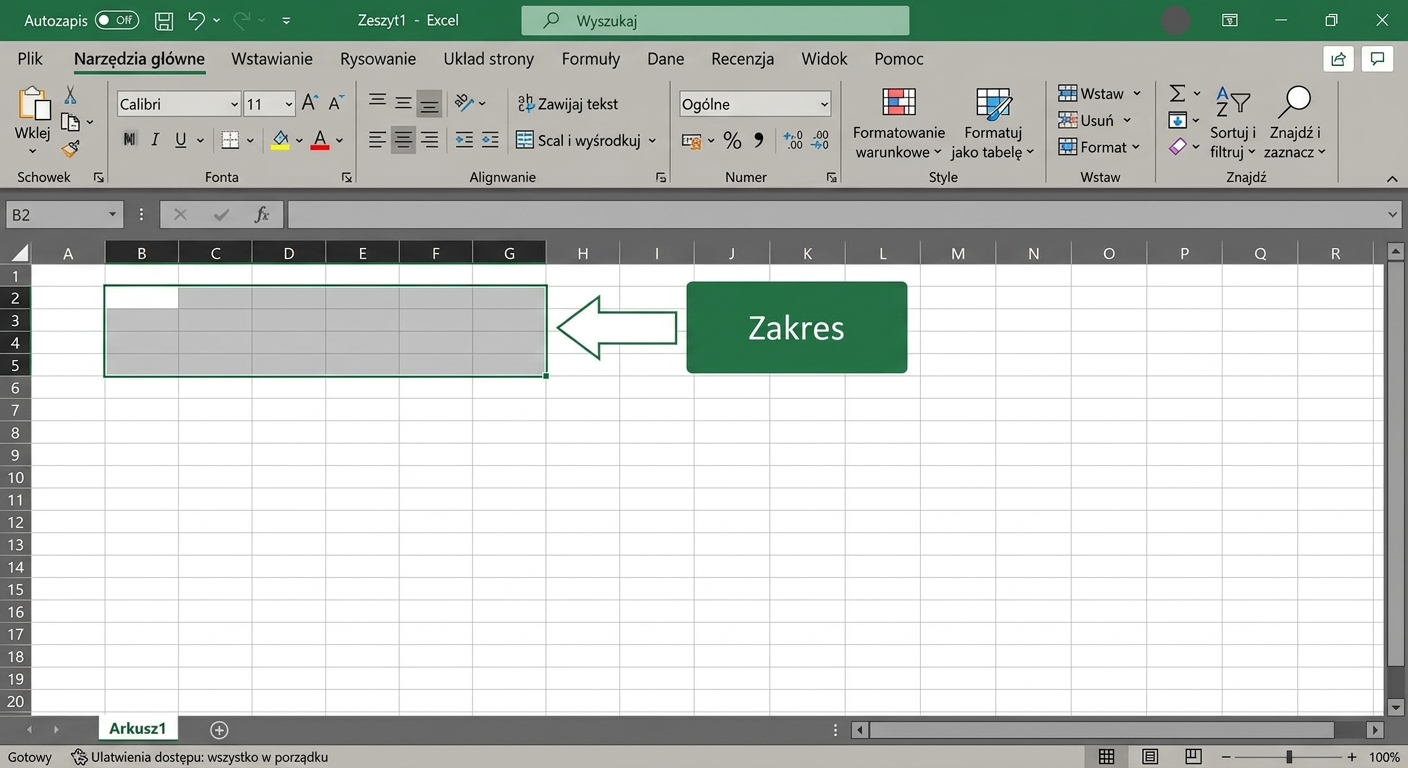Click the Wklej paste icon

coord(33,105)
